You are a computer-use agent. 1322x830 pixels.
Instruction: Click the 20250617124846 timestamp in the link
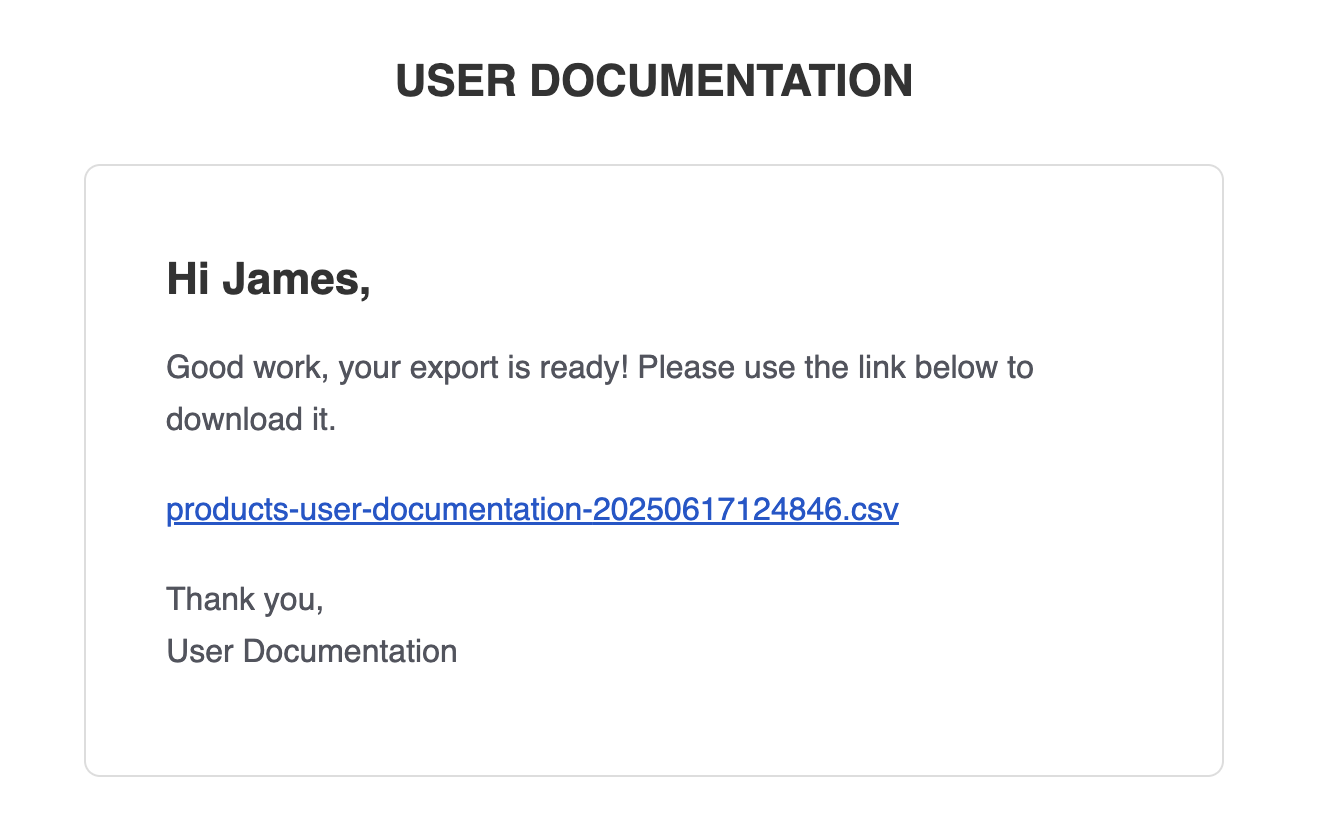[717, 510]
